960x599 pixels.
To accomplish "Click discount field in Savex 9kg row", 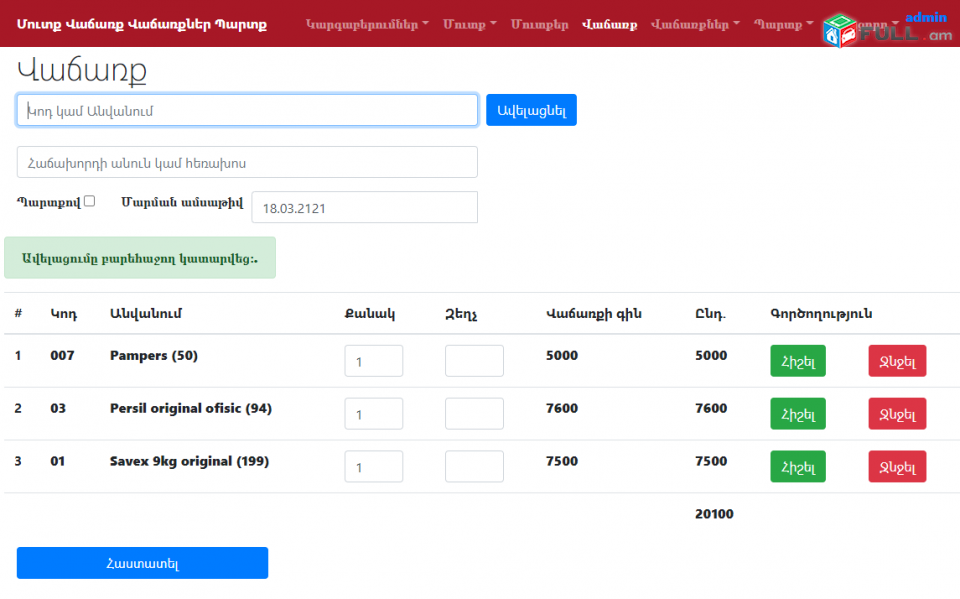I will point(474,467).
